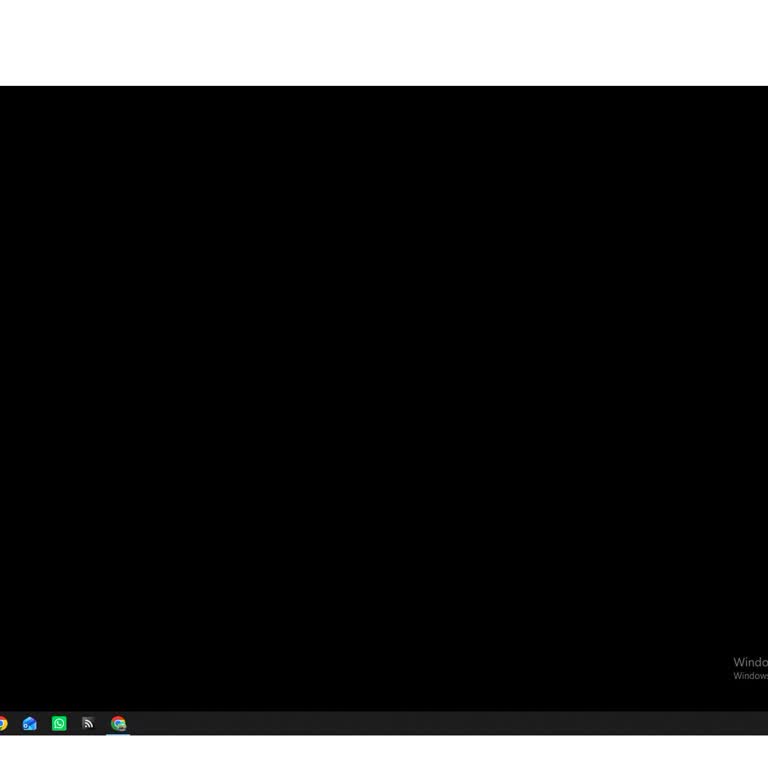Open the Outlook mail app in taskbar
768x768 pixels.
[x=29, y=723]
